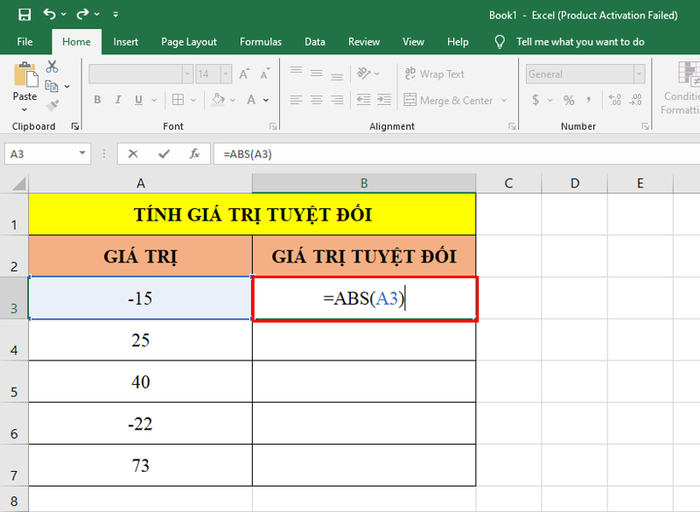The image size is (700, 512).
Task: Toggle Bold formatting
Action: point(97,100)
